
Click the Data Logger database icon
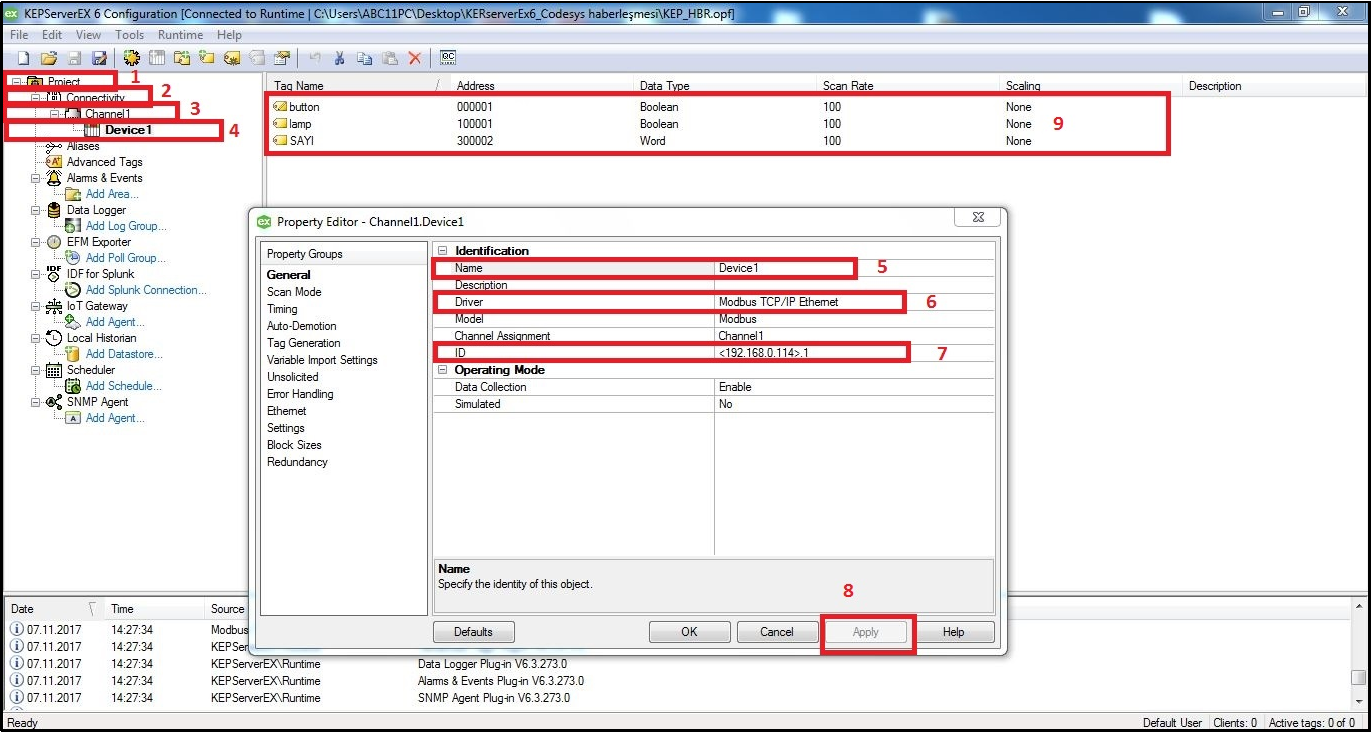[54, 210]
